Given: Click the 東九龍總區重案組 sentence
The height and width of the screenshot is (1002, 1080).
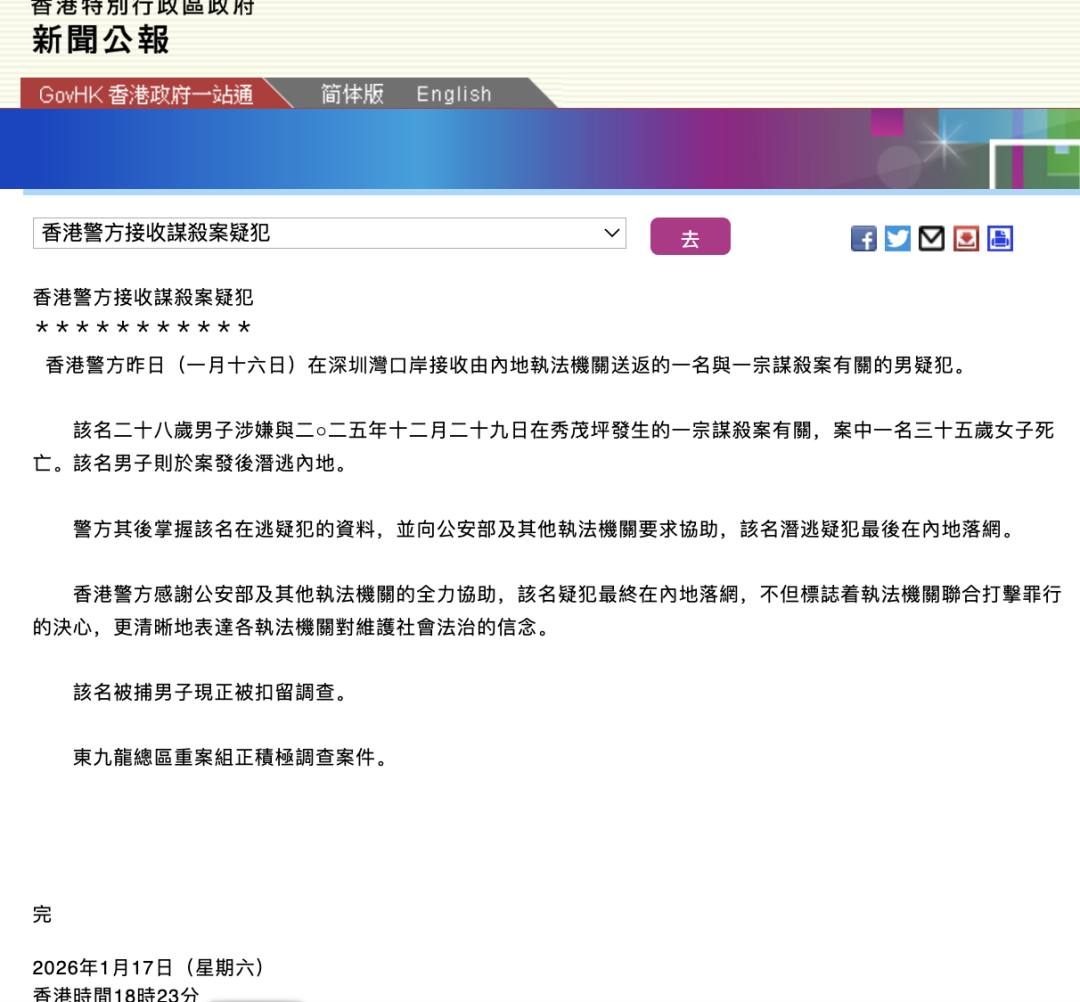Looking at the screenshot, I should click(229, 758).
